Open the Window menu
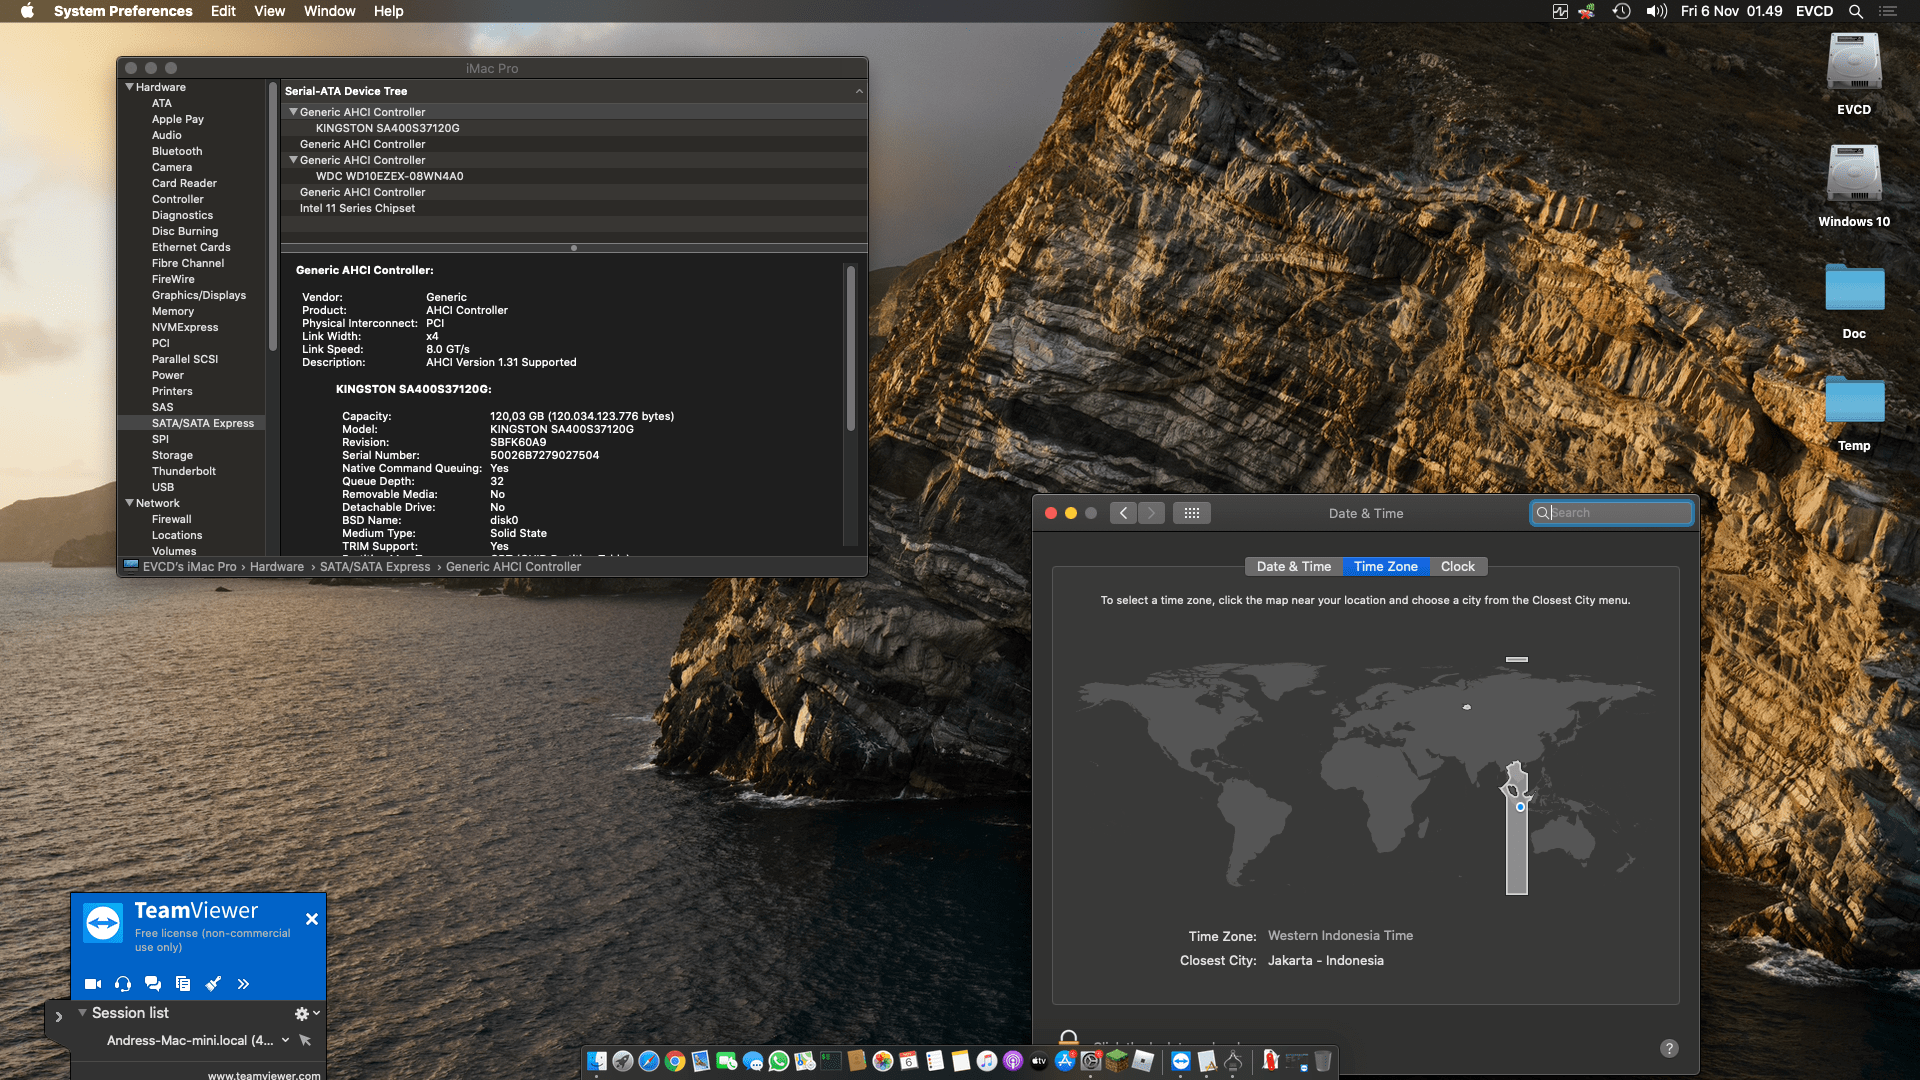This screenshot has height=1080, width=1920. click(329, 11)
